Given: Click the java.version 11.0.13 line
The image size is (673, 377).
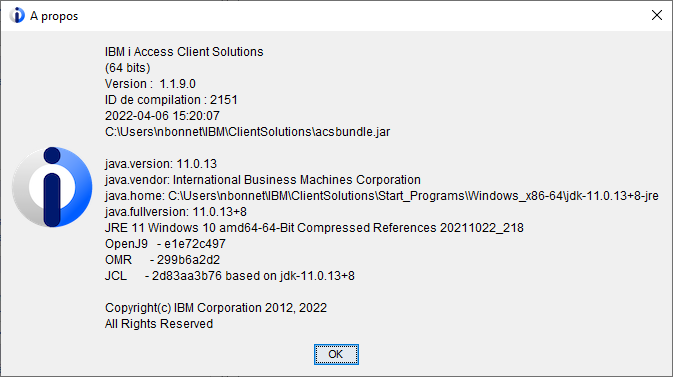Looking at the screenshot, I should click(x=161, y=164).
